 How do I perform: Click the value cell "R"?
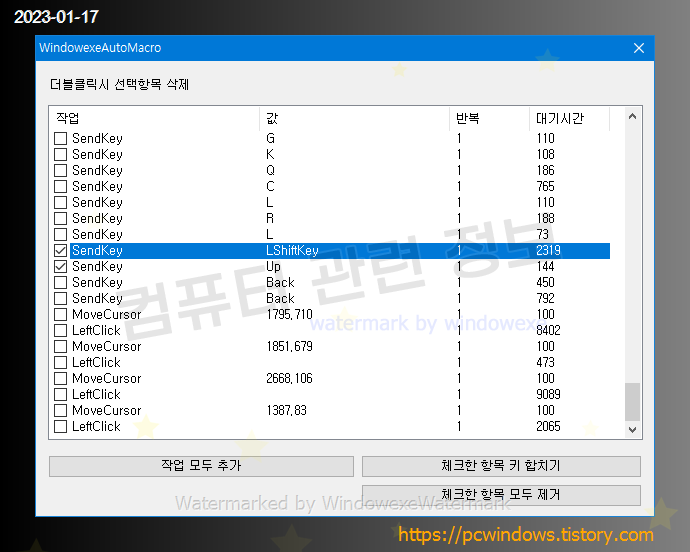click(x=270, y=218)
